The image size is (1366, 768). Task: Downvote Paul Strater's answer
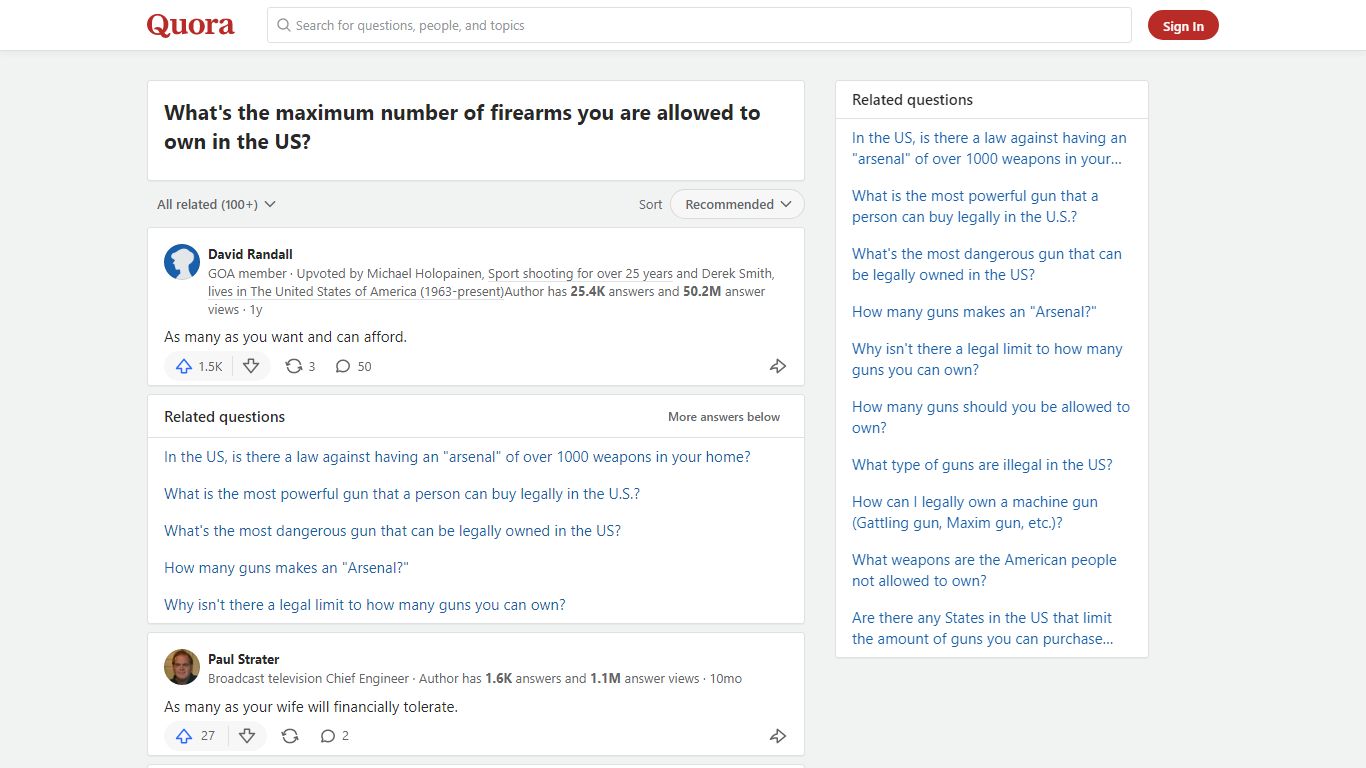pos(247,736)
